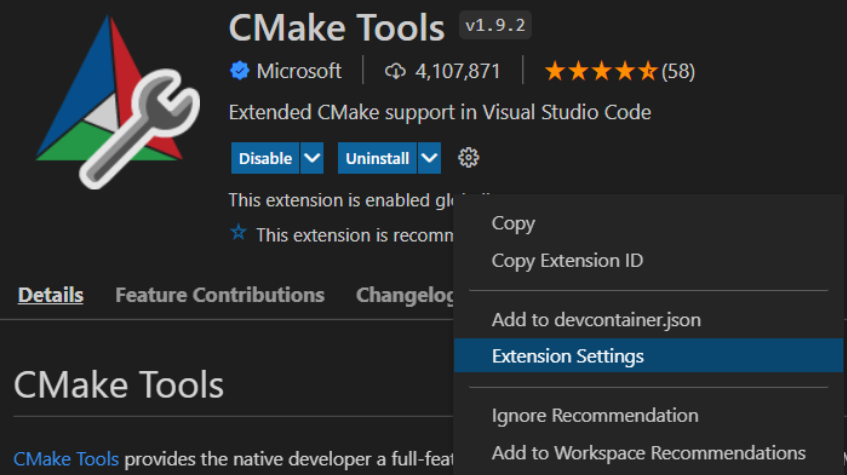Uninstall the CMake Tools extension
The image size is (847, 475).
tap(377, 158)
